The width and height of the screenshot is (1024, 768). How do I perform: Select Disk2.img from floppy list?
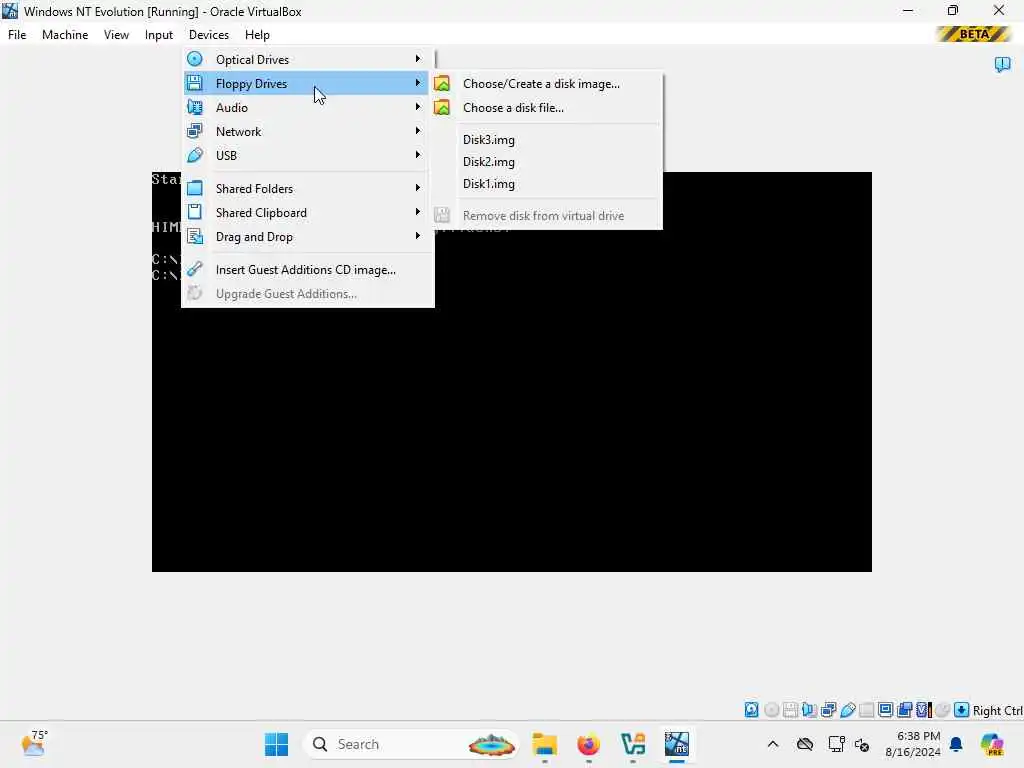click(x=488, y=161)
